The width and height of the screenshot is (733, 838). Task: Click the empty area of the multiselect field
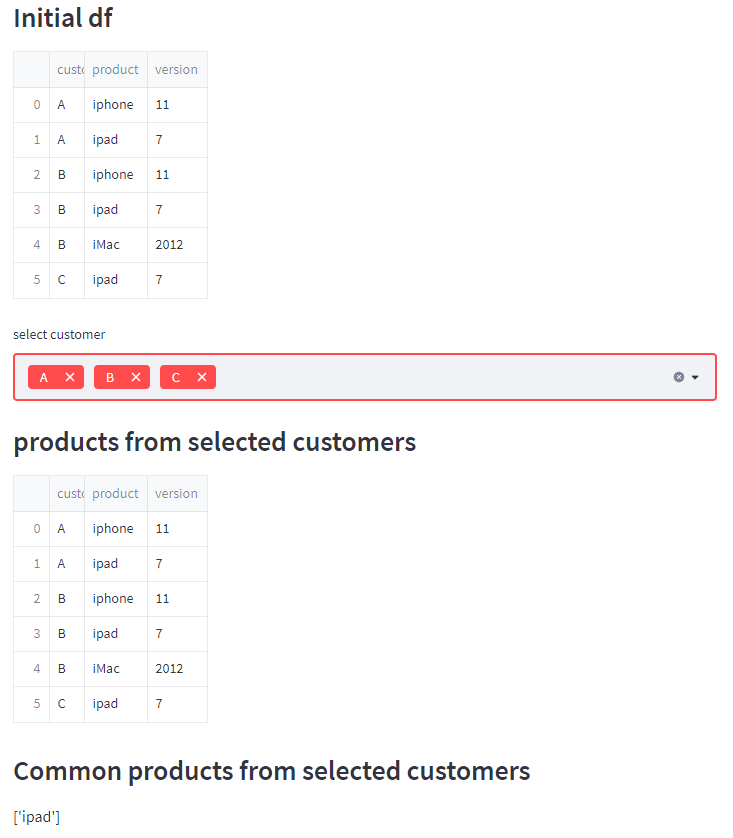click(x=440, y=377)
